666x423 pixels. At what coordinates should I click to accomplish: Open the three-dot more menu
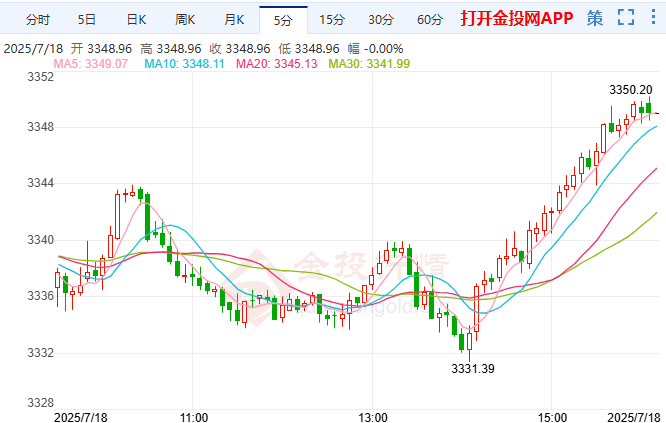(x=653, y=17)
